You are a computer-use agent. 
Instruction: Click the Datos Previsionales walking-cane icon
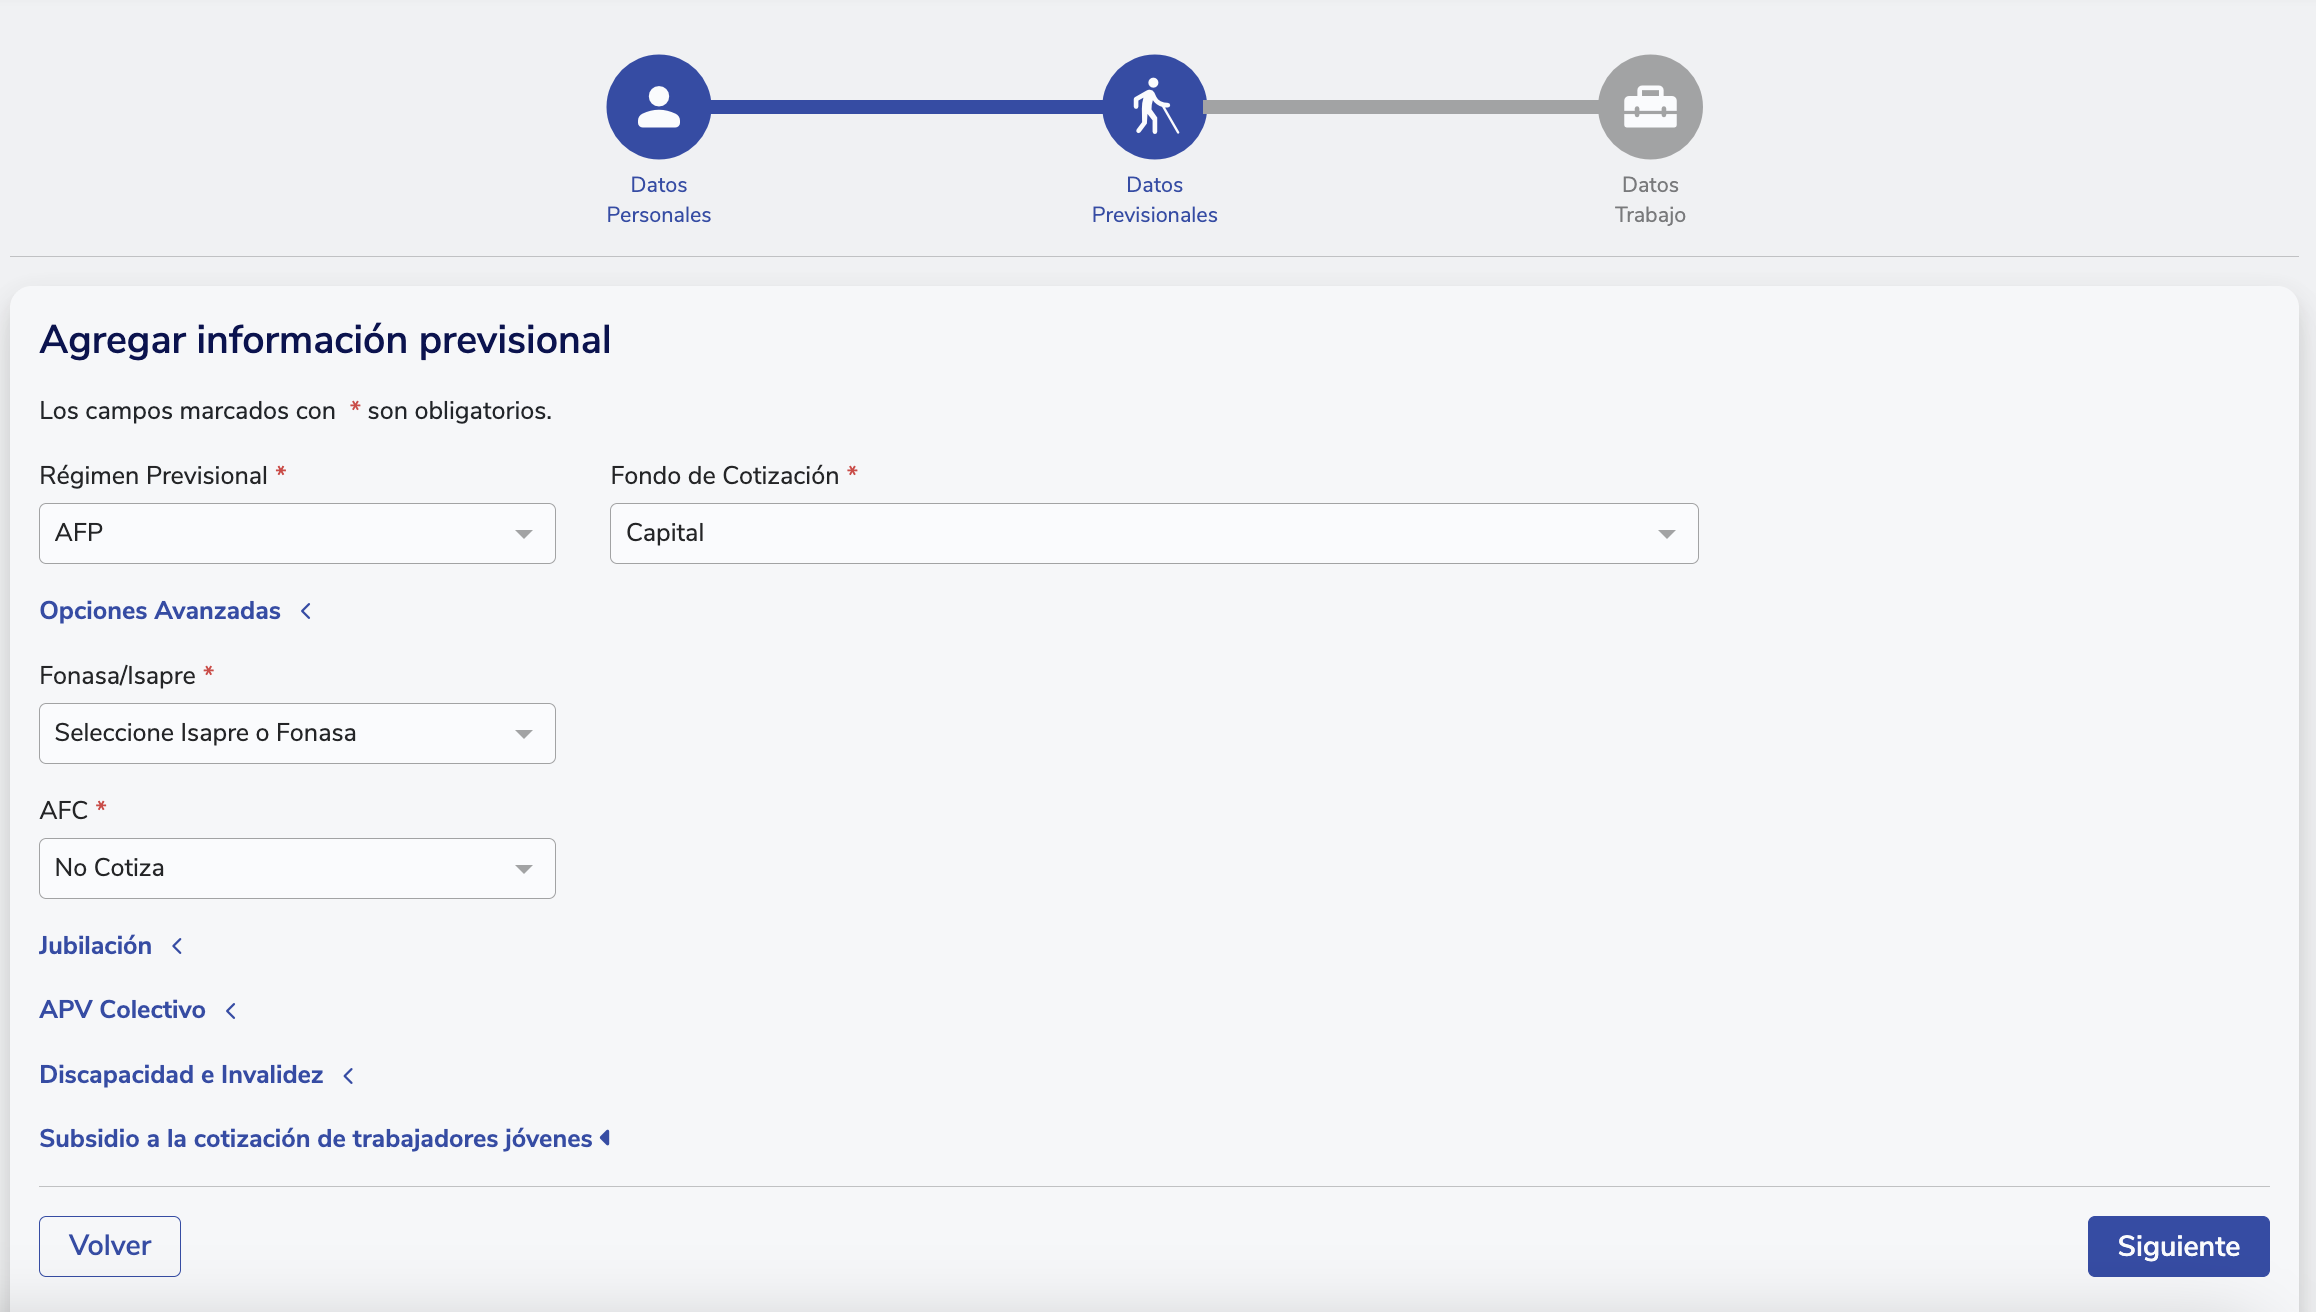[x=1154, y=107]
